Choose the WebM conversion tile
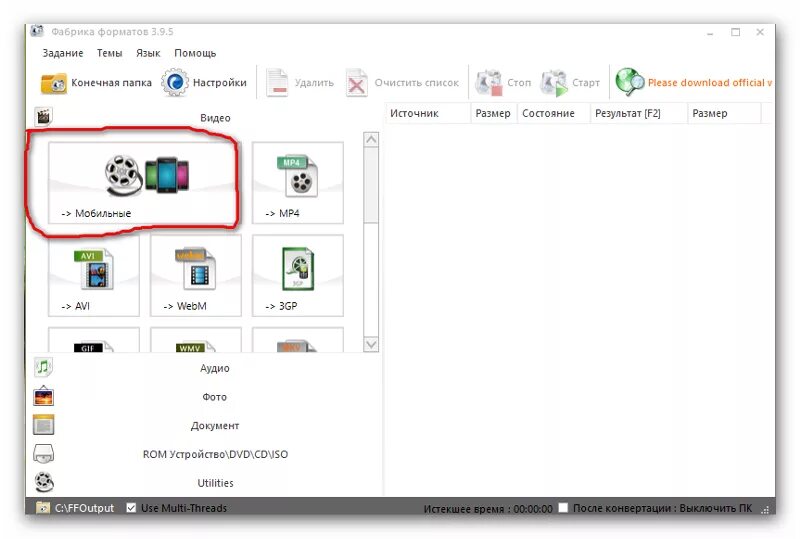This screenshot has height=539, width=800. (195, 276)
